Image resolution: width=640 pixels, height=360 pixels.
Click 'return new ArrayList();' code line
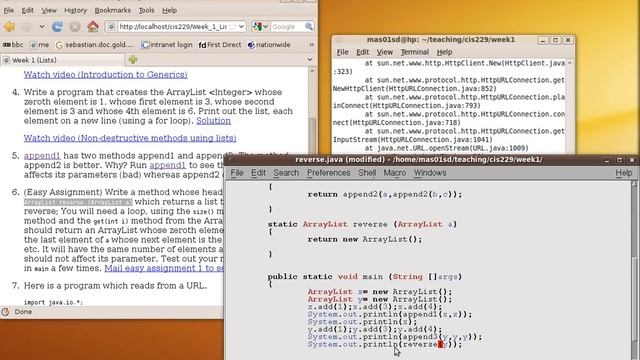pos(365,240)
